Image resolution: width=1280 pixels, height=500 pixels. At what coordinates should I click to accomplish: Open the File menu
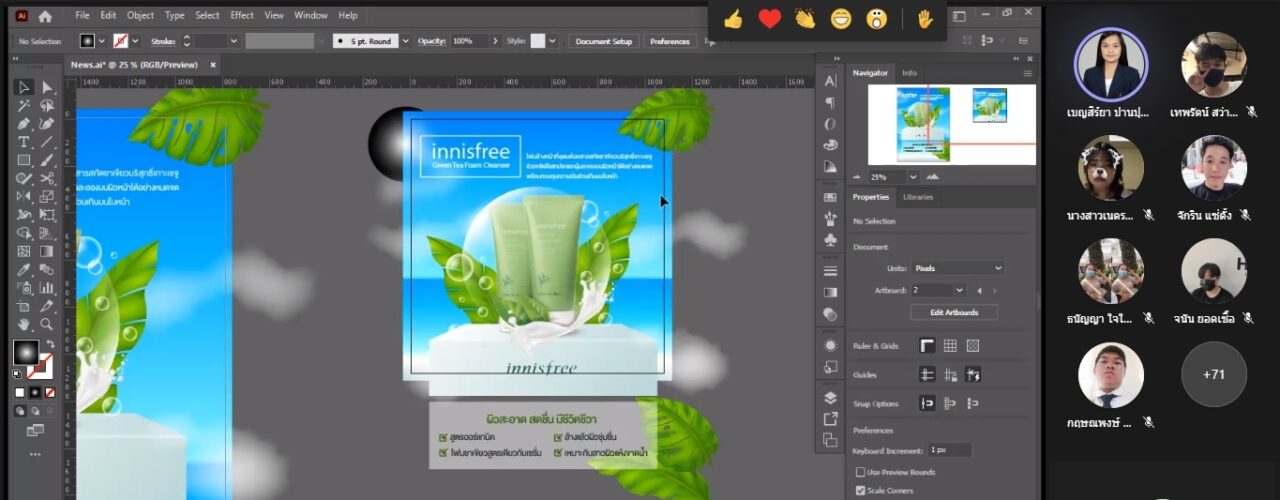point(82,15)
